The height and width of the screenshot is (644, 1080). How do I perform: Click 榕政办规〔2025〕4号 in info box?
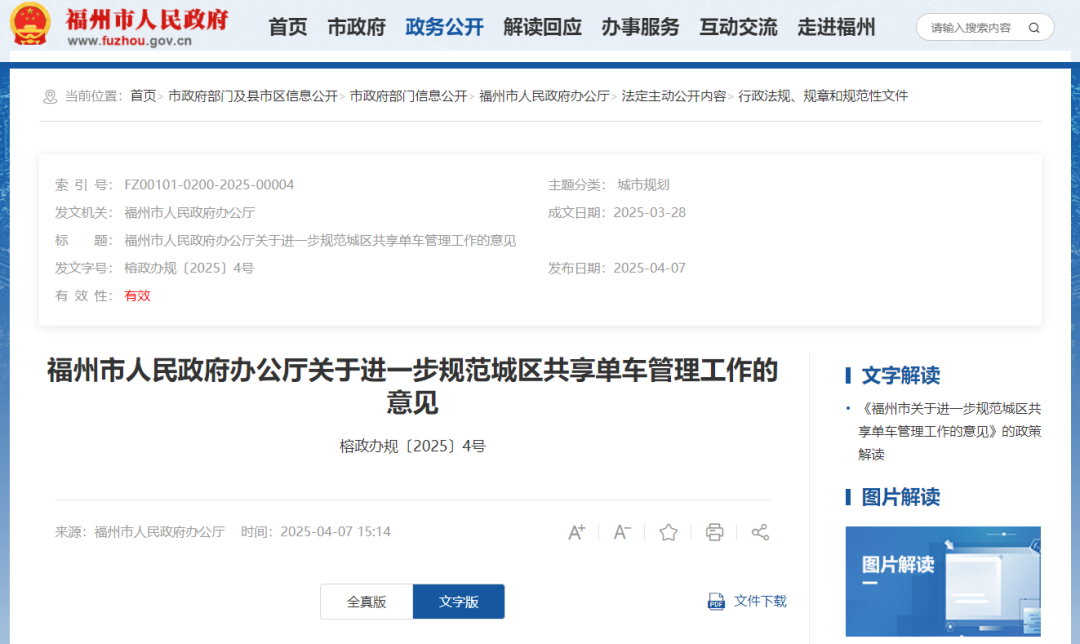(x=189, y=268)
